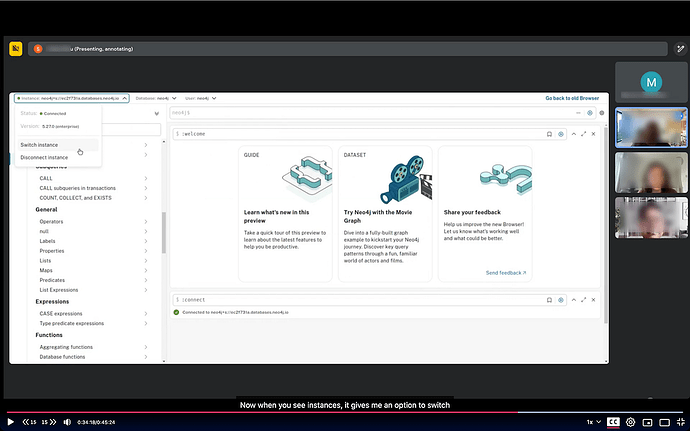Screen dimensions: 690x431
Task: Close the :connect frame
Action: coord(593,300)
